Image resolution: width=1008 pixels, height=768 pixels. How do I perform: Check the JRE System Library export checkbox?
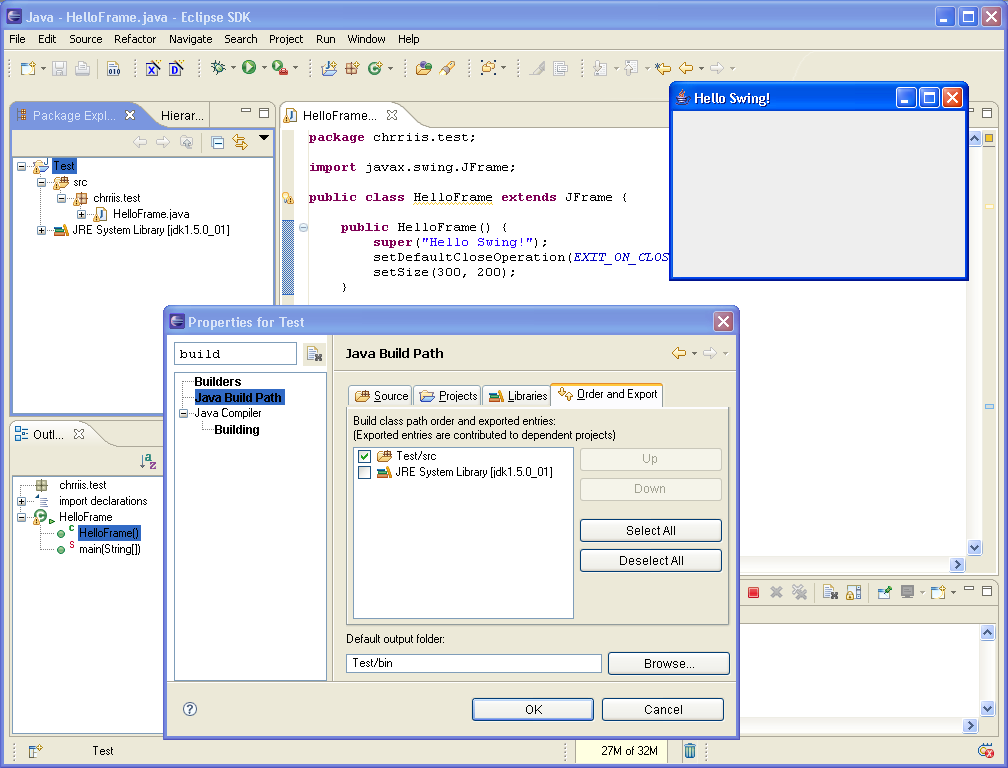(364, 472)
